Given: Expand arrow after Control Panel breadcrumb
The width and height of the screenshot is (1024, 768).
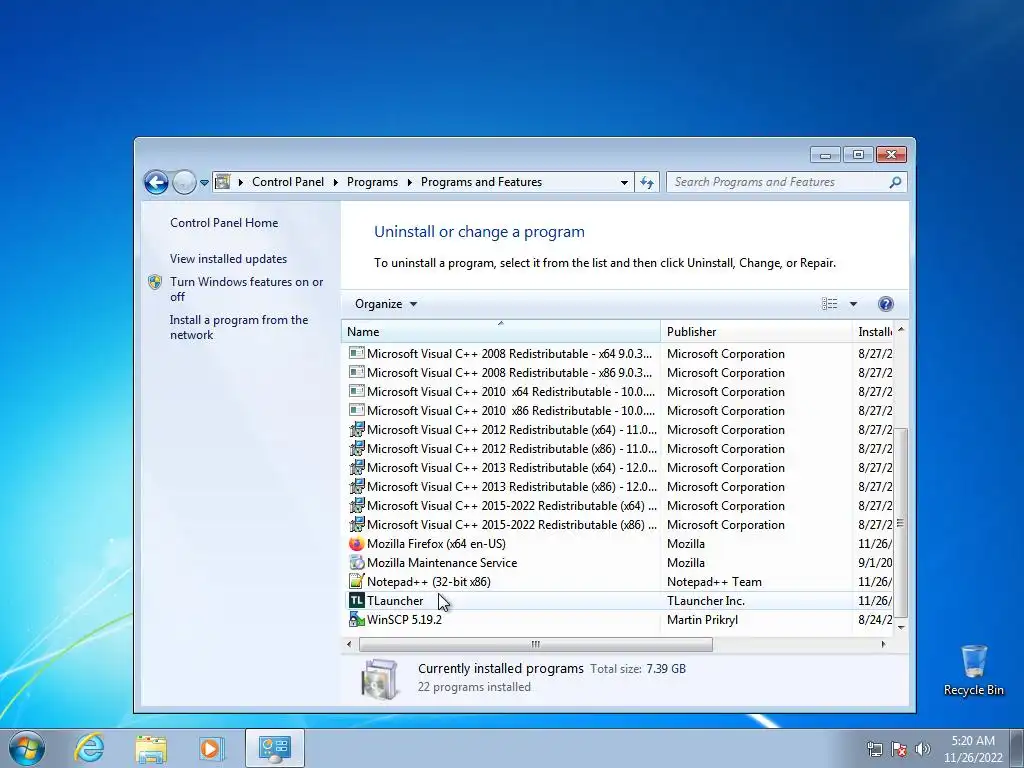Looking at the screenshot, I should point(336,182).
